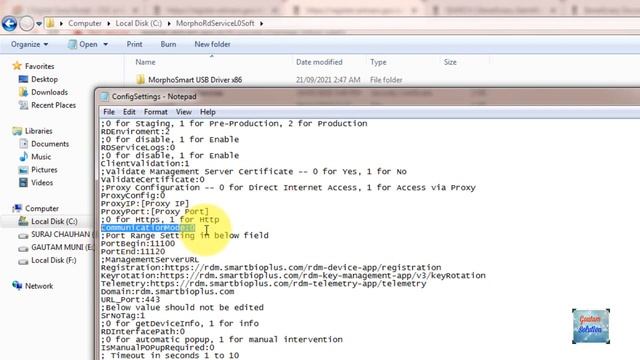Open the Edit menu in Notepad

(129, 112)
